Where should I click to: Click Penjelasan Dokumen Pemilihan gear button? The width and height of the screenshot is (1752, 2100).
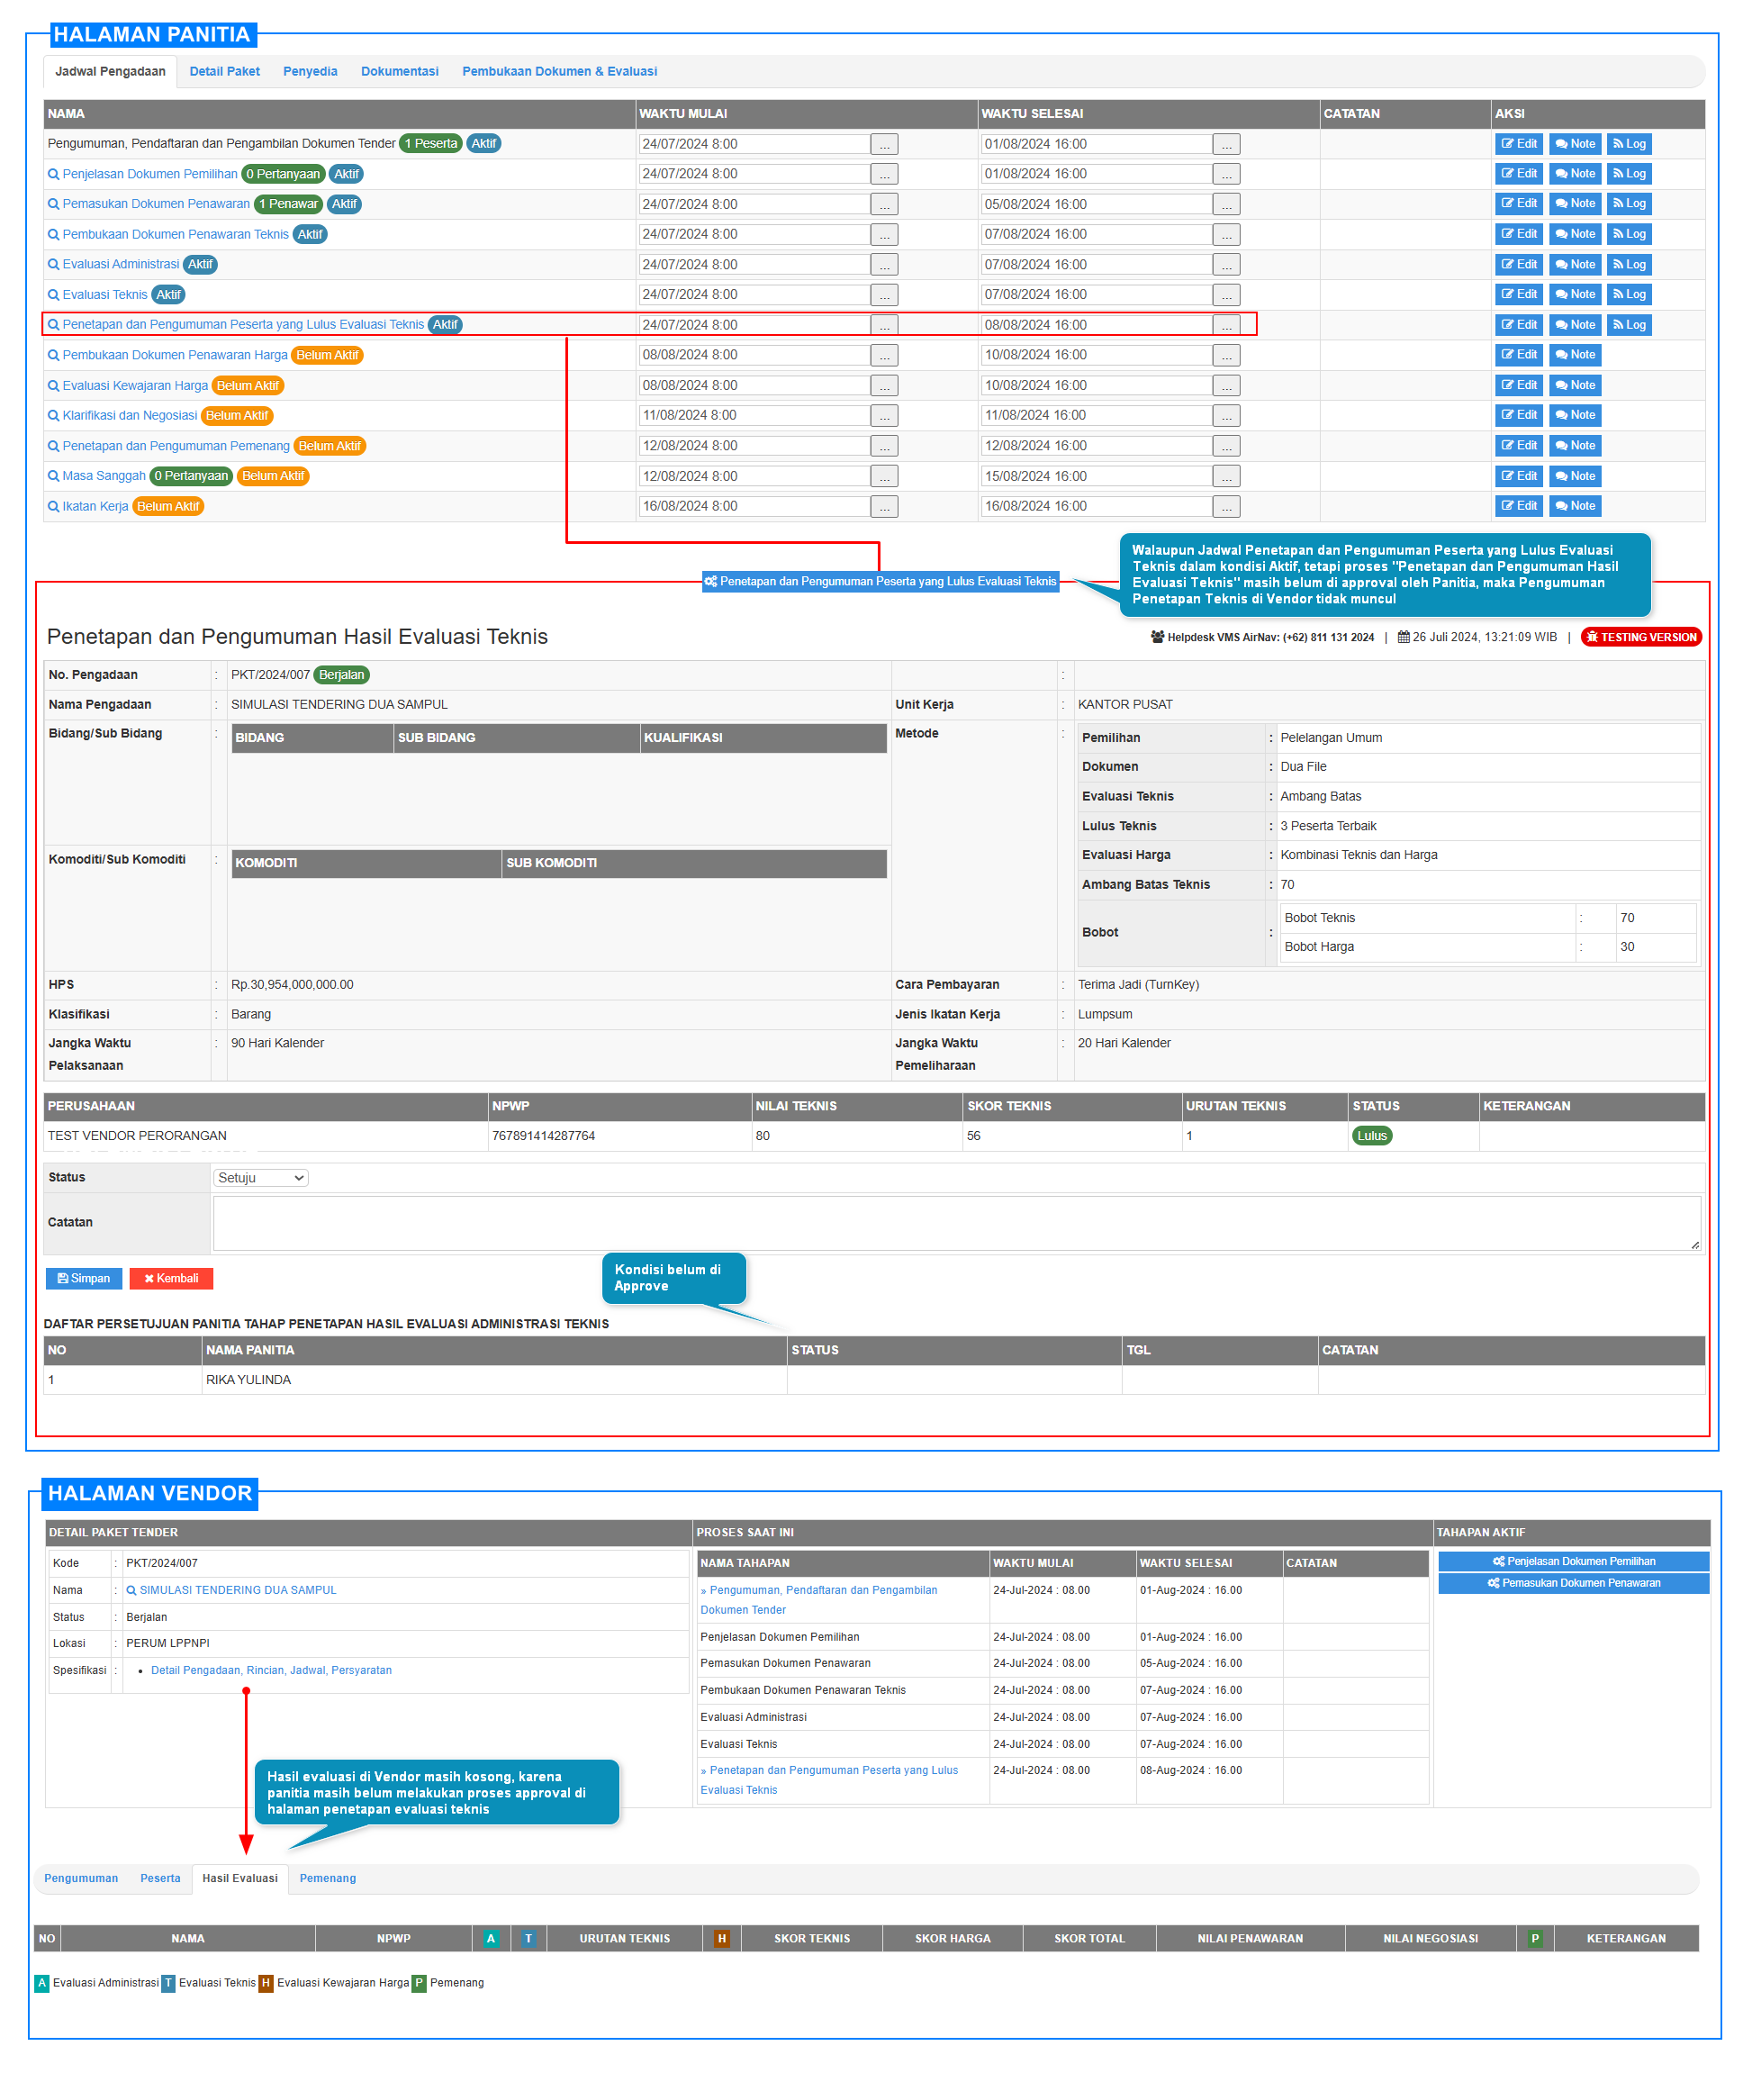1573,1562
